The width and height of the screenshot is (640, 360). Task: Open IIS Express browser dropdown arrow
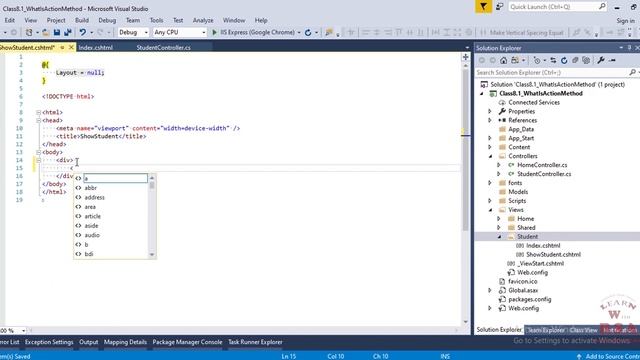299,32
